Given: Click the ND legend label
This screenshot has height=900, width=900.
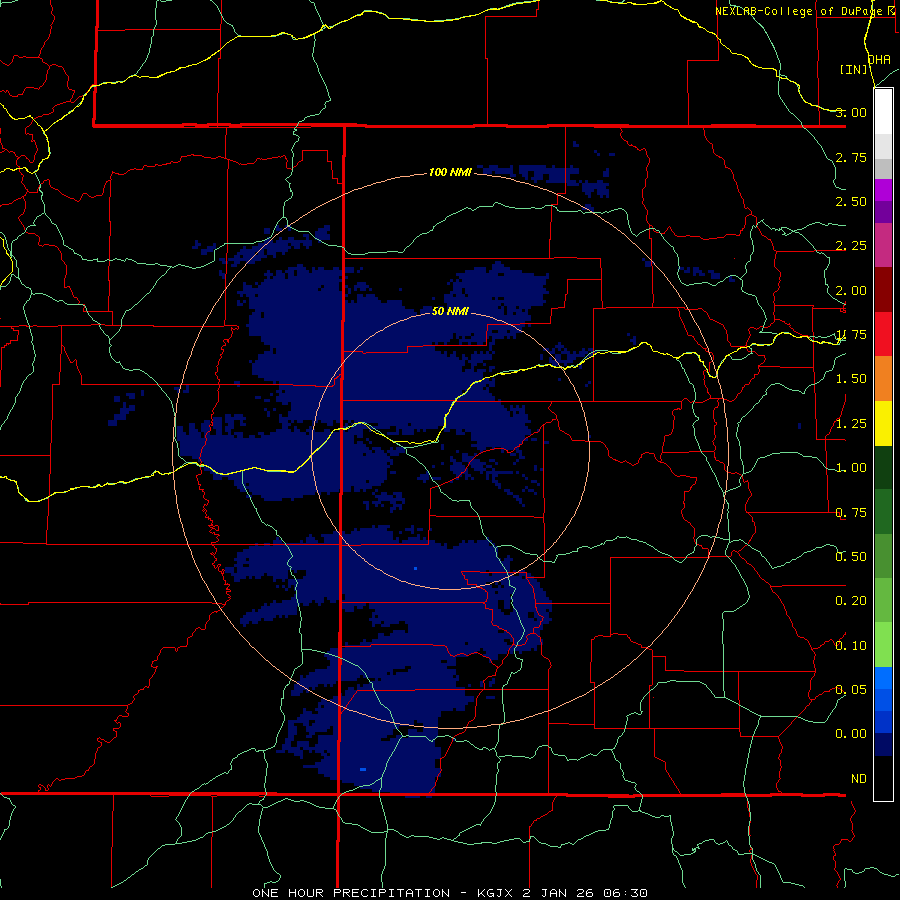Looking at the screenshot, I should click(859, 779).
